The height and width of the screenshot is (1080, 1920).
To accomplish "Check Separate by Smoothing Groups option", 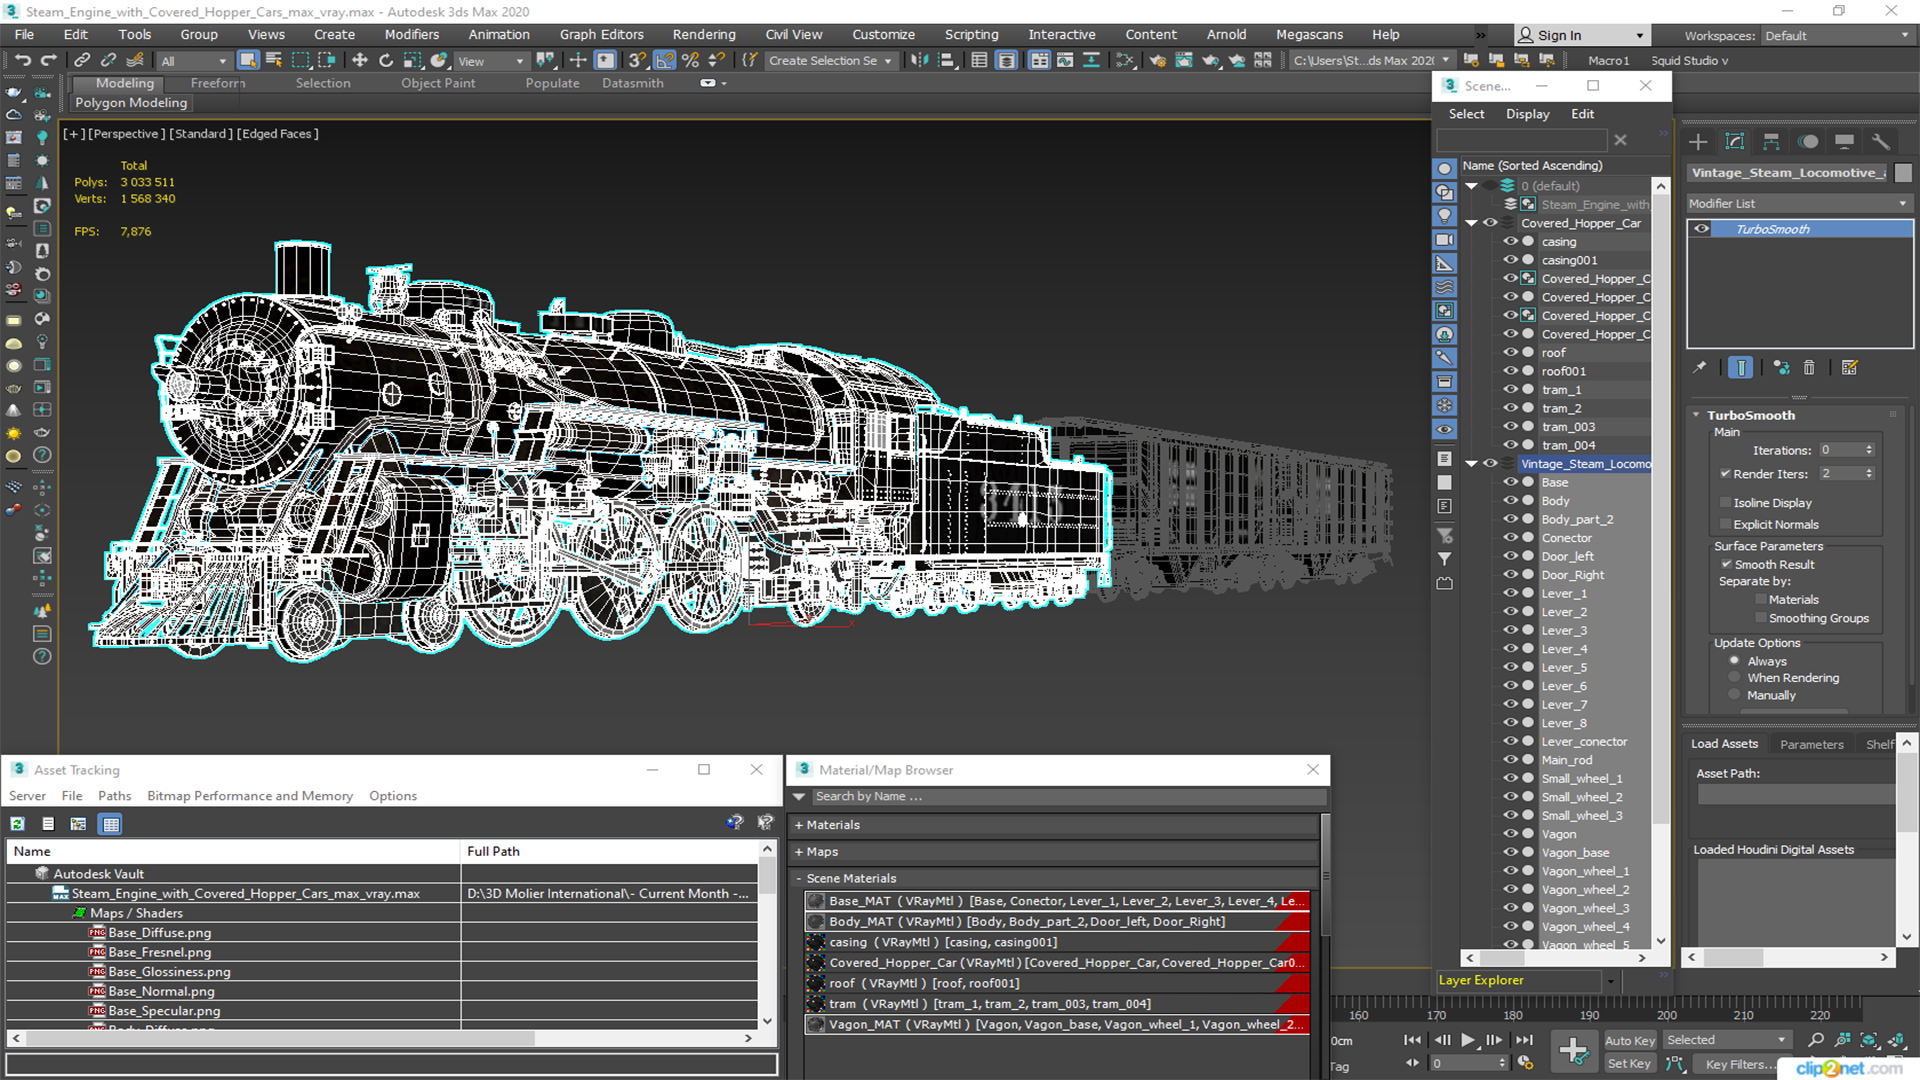I will coord(1761,618).
